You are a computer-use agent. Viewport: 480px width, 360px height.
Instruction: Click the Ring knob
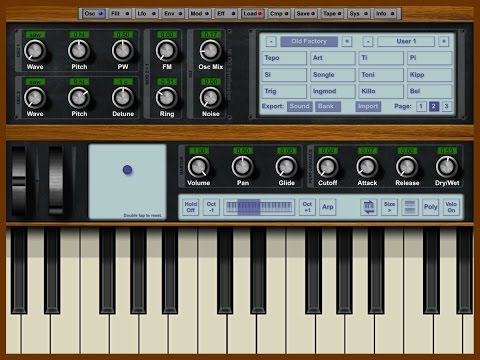(167, 98)
